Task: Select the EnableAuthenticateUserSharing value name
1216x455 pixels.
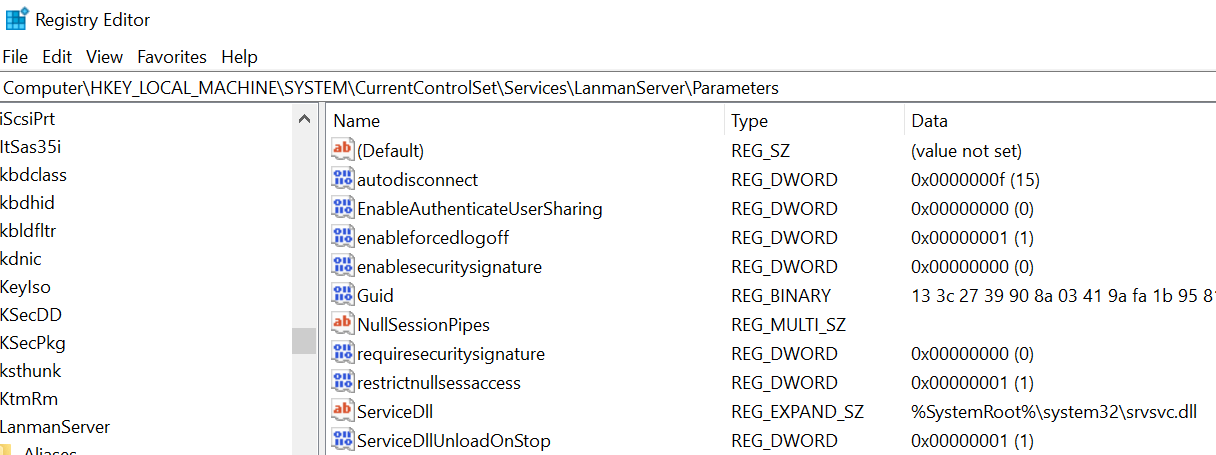Action: (x=480, y=209)
